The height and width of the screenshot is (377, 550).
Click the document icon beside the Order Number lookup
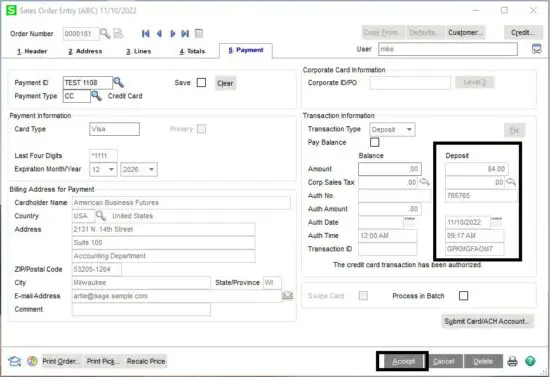click(x=118, y=34)
